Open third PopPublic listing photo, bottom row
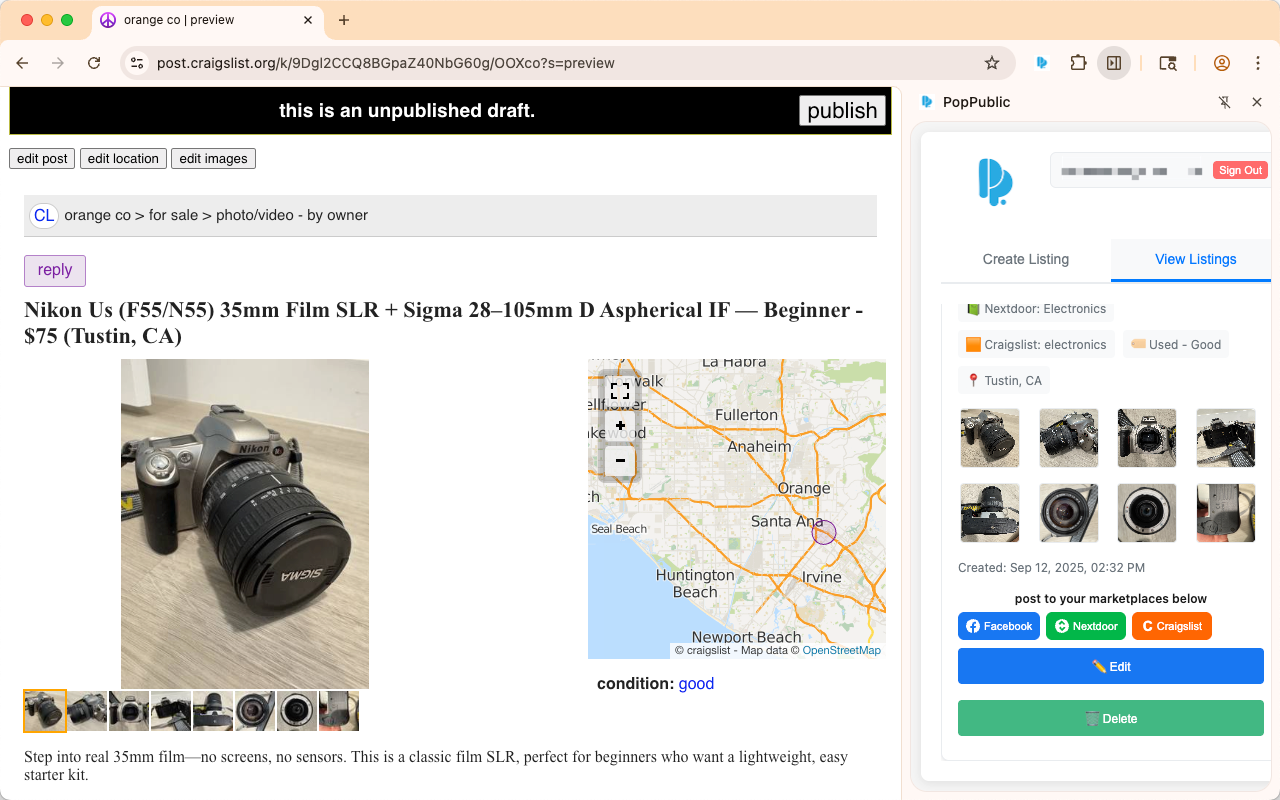 click(1147, 513)
